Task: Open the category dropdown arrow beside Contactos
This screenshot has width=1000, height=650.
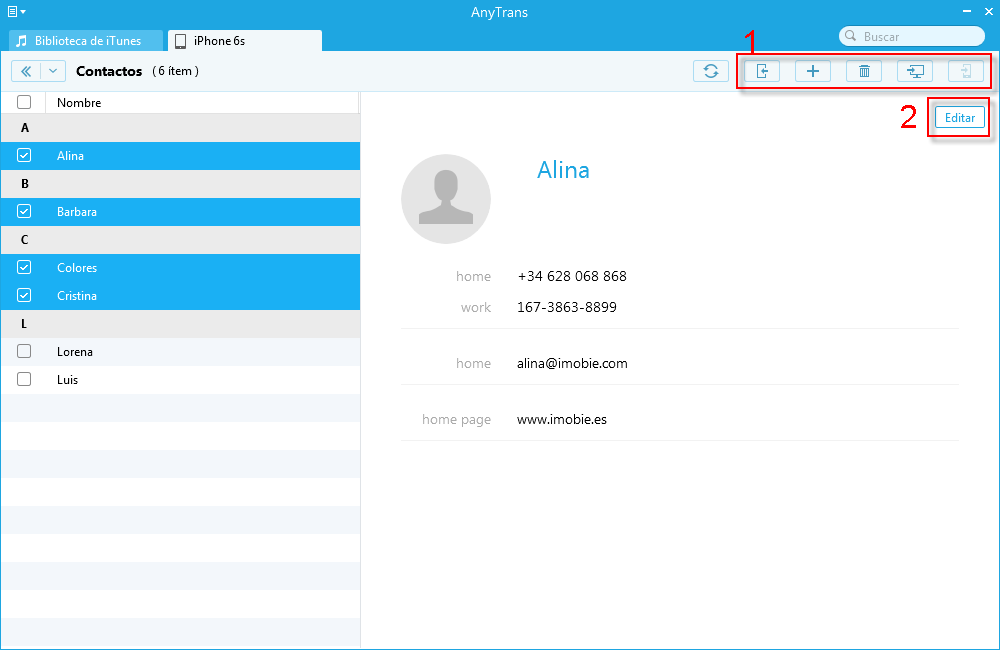Action: [53, 71]
